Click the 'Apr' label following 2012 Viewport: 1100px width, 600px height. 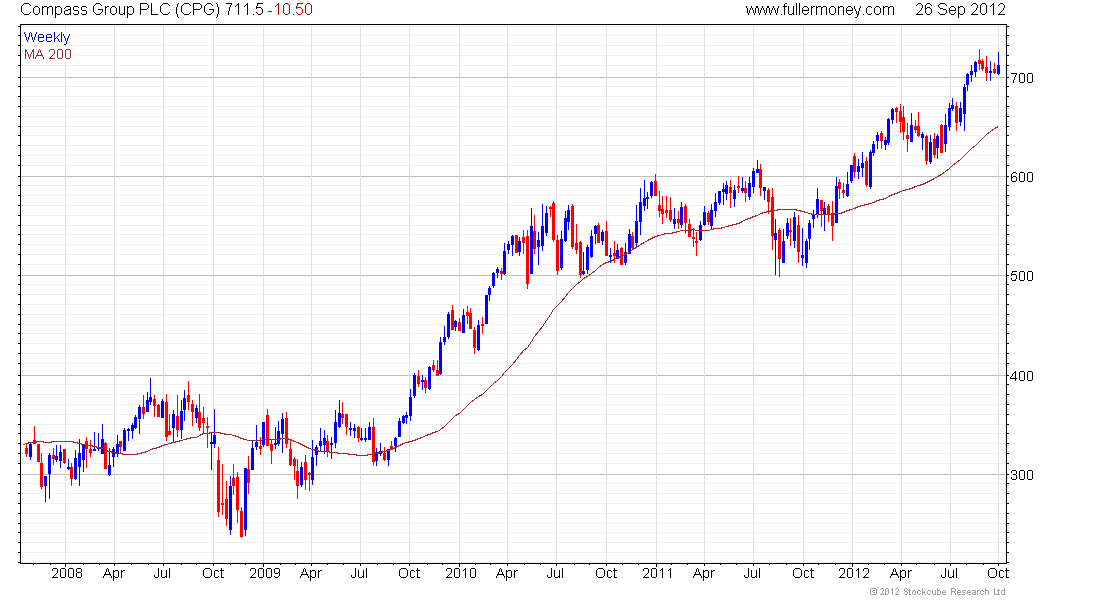tap(901, 574)
